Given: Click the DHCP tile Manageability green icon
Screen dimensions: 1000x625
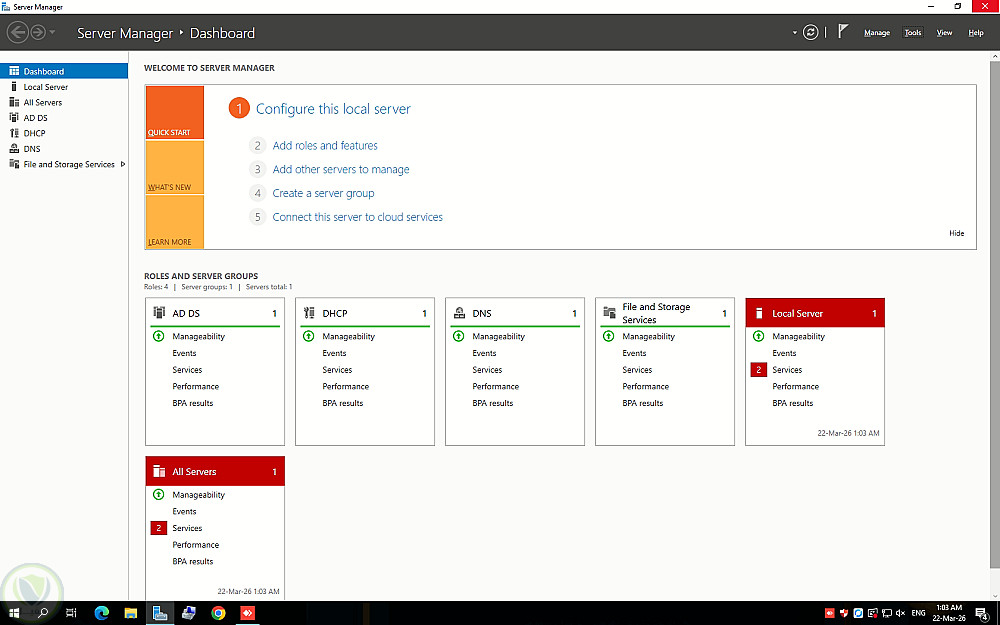Looking at the screenshot, I should (309, 335).
